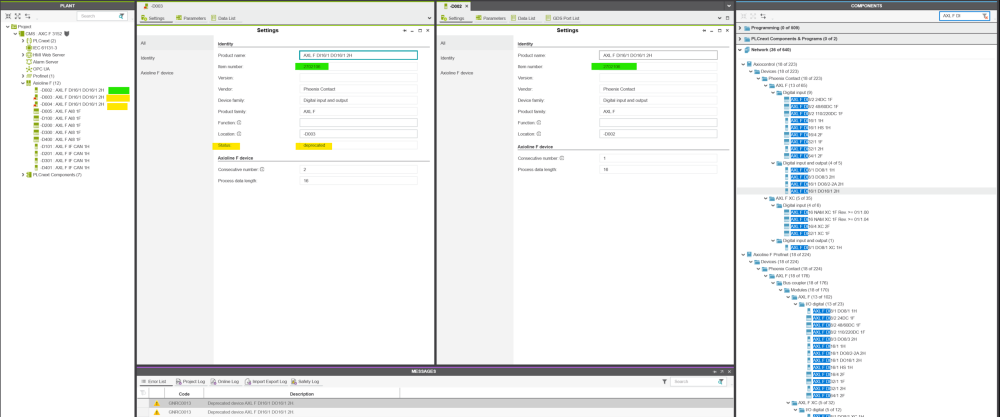The width and height of the screenshot is (1000, 417).
Task: Open the Safety Log tab in Messages
Action: 308,381
